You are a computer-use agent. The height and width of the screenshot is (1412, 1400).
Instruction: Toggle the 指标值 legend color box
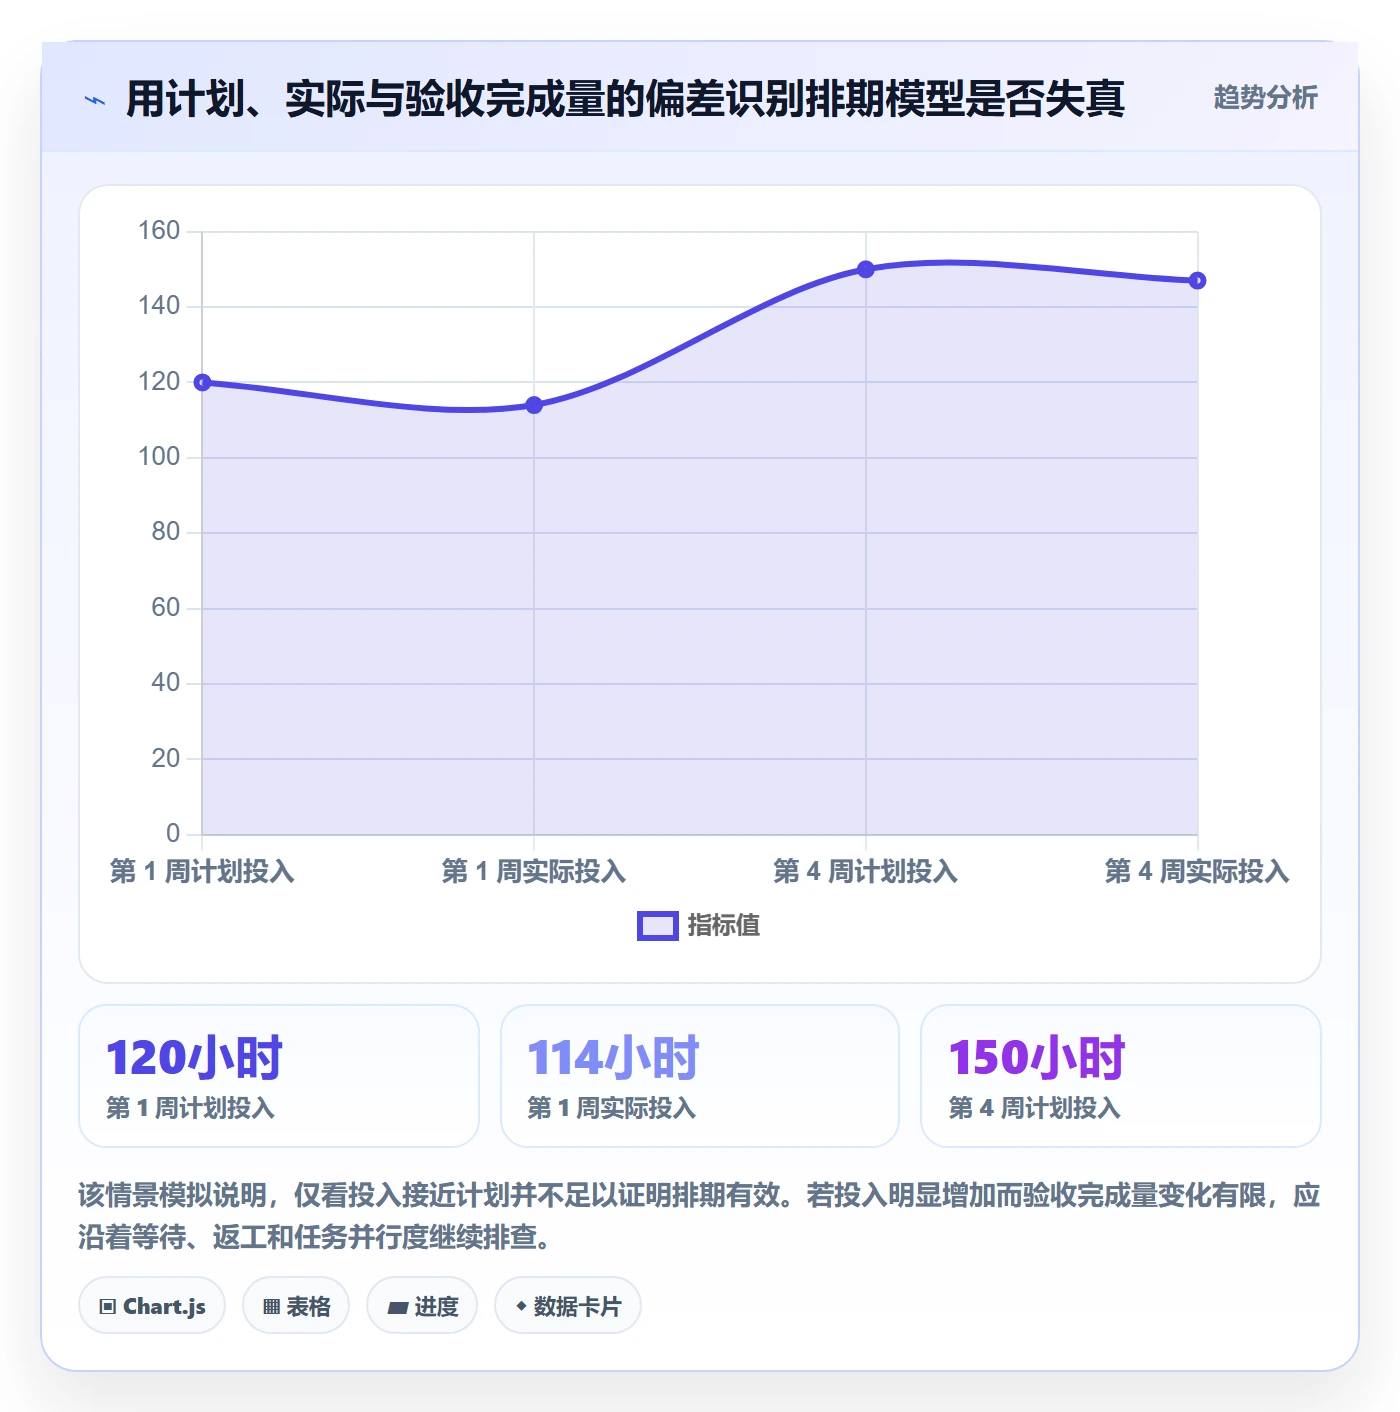[x=658, y=926]
